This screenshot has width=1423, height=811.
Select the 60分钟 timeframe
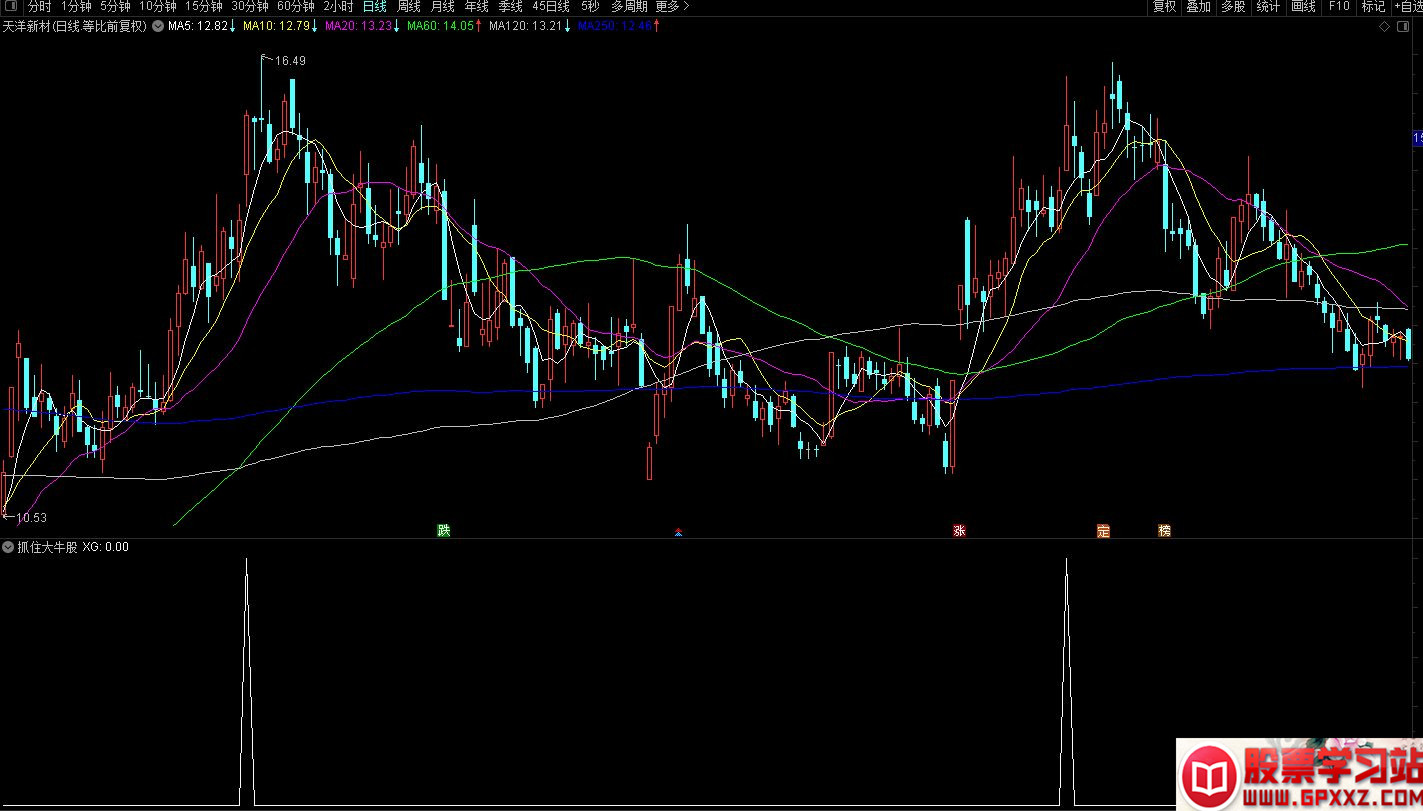pyautogui.click(x=295, y=6)
